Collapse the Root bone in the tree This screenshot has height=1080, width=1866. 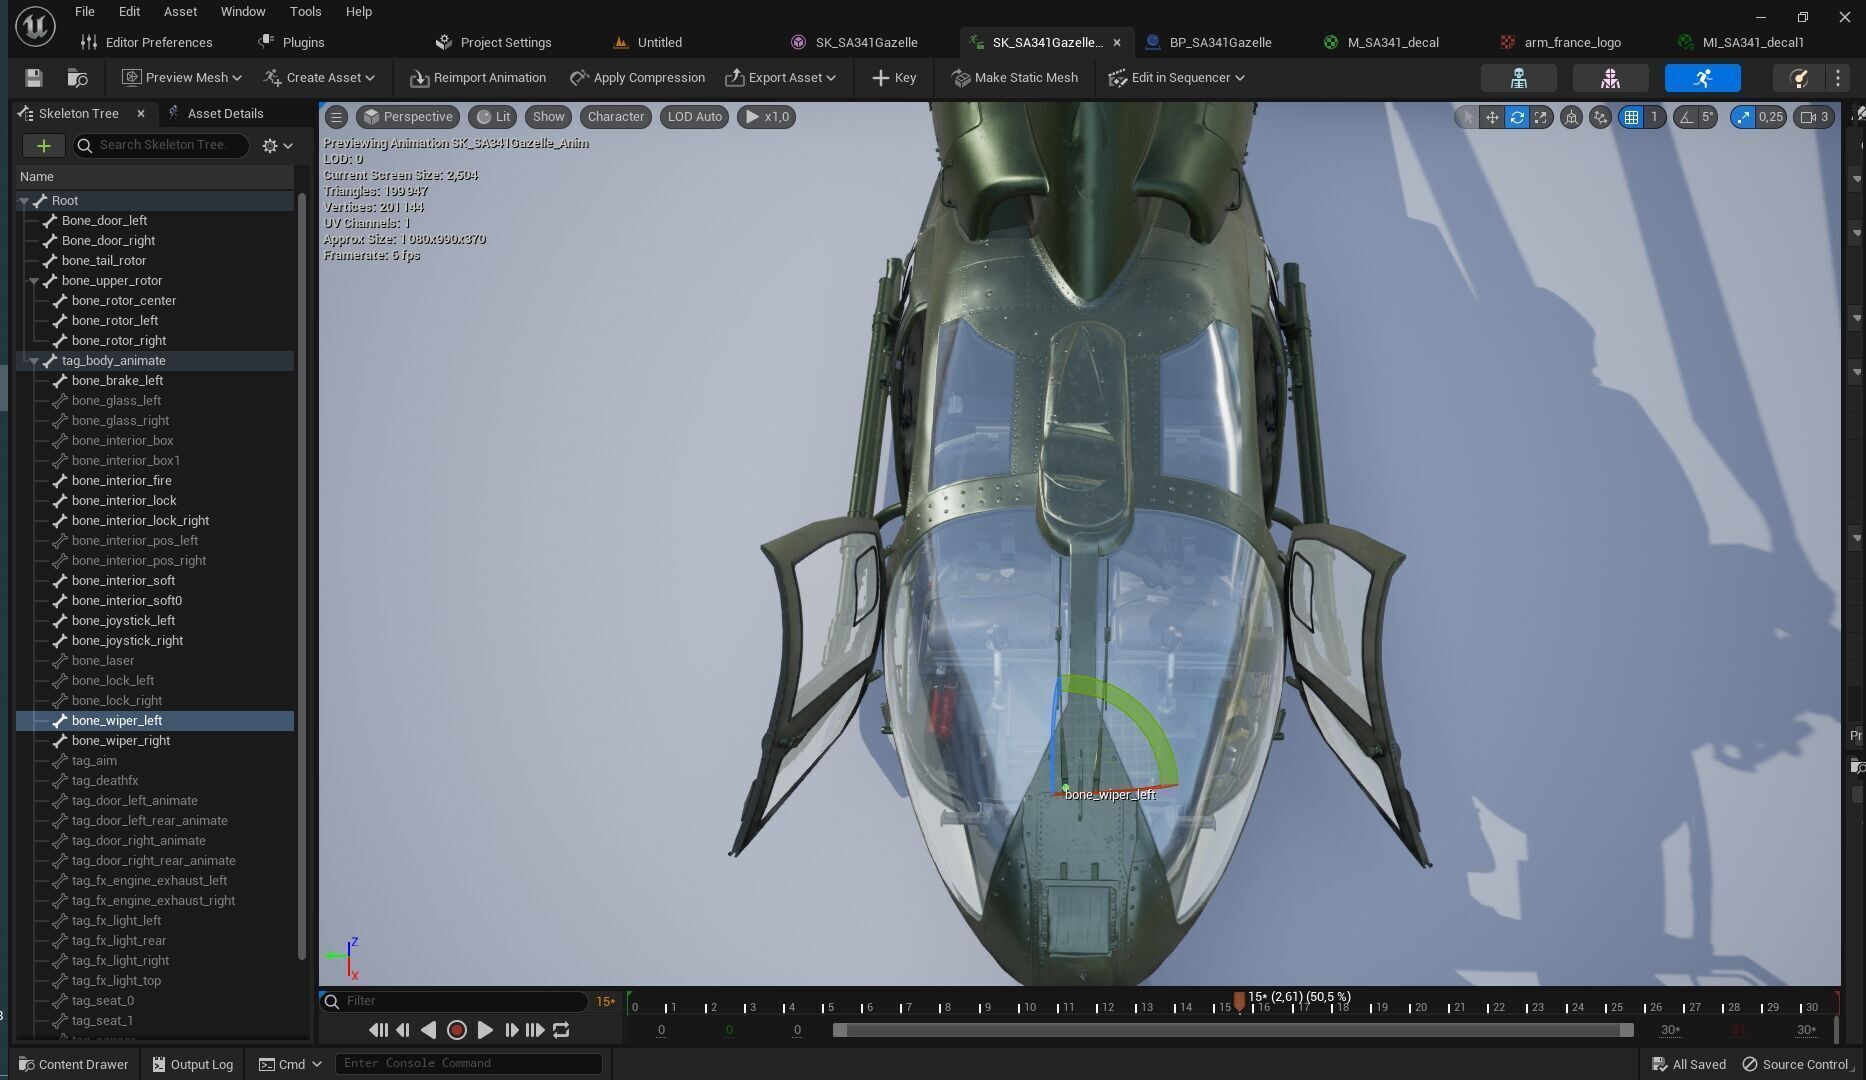click(23, 201)
